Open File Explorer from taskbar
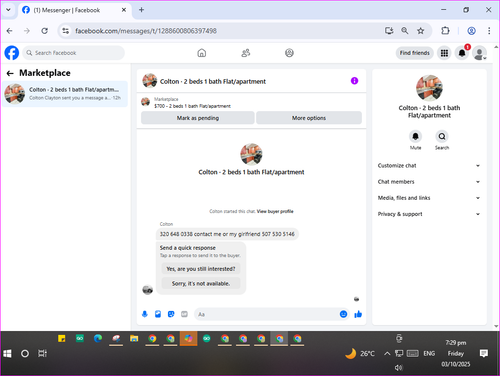 click(x=134, y=339)
